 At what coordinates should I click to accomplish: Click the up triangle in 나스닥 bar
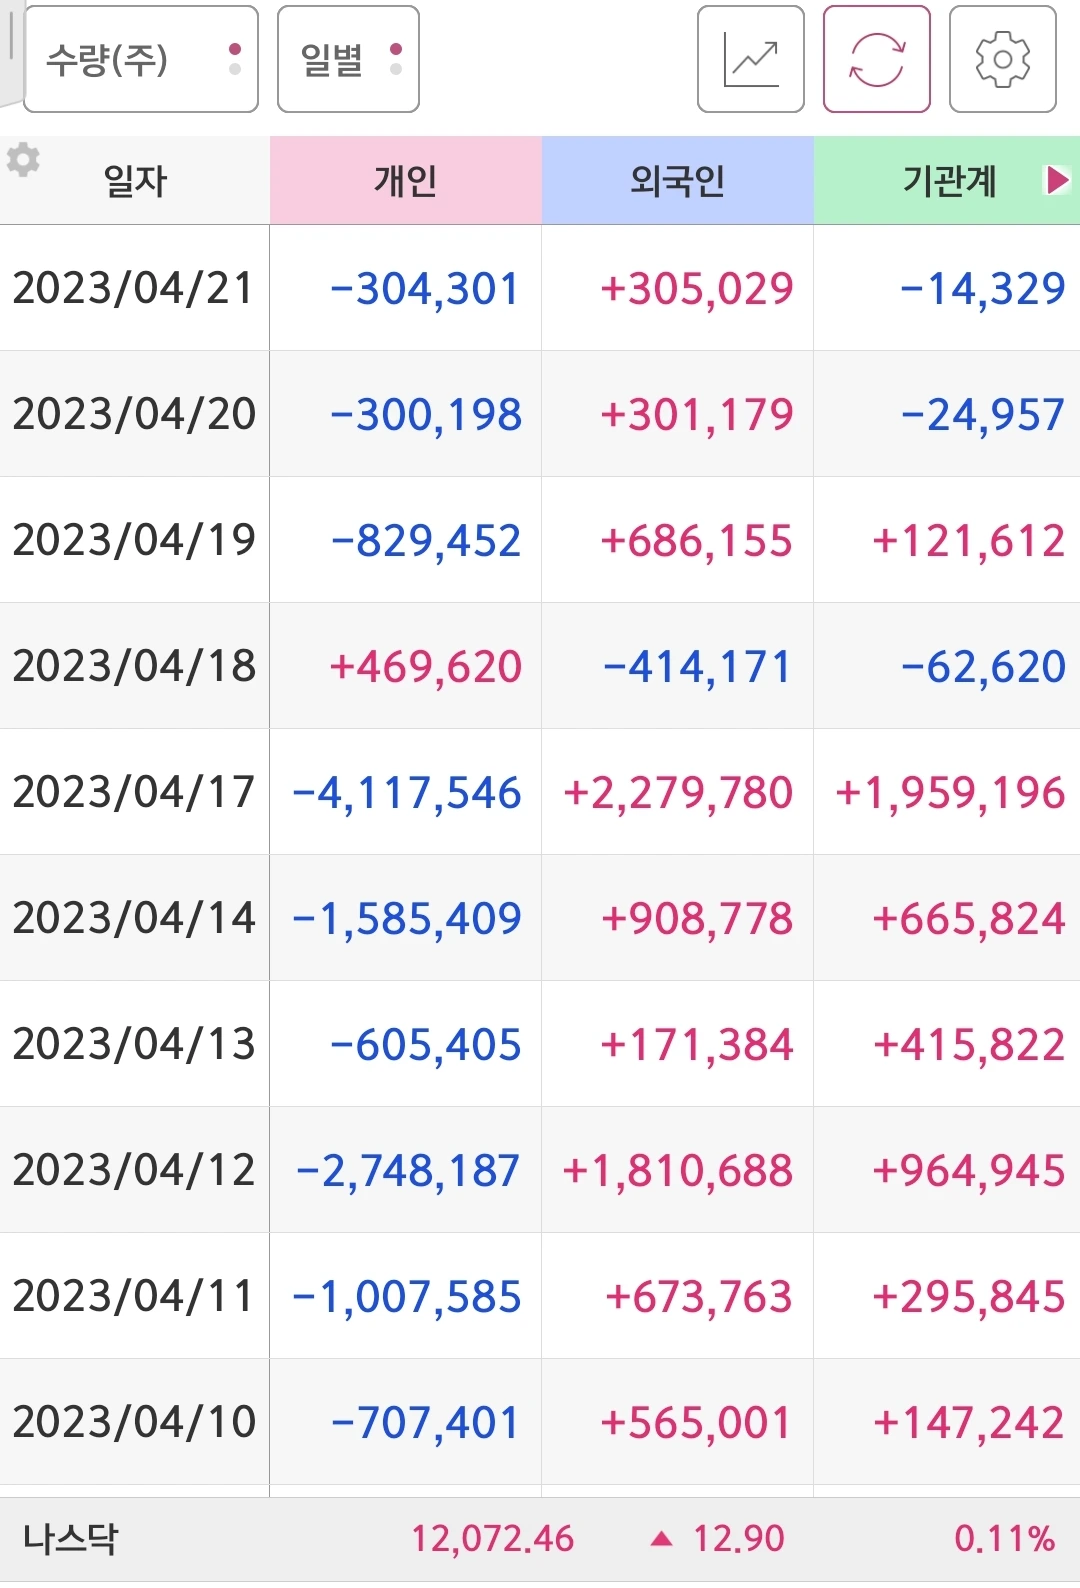click(x=661, y=1539)
